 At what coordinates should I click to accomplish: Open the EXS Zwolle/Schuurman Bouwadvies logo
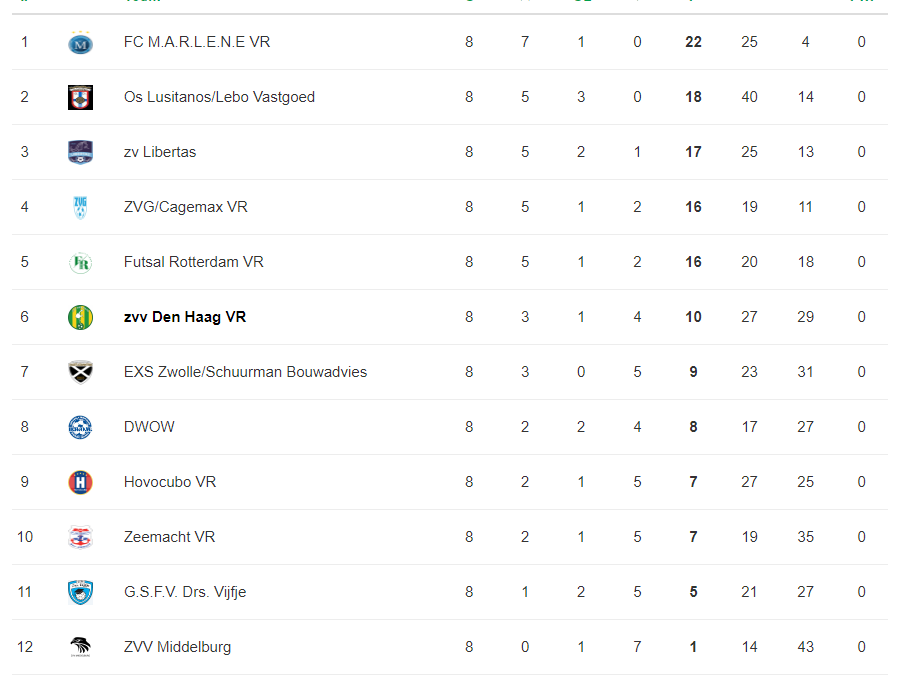pos(80,372)
